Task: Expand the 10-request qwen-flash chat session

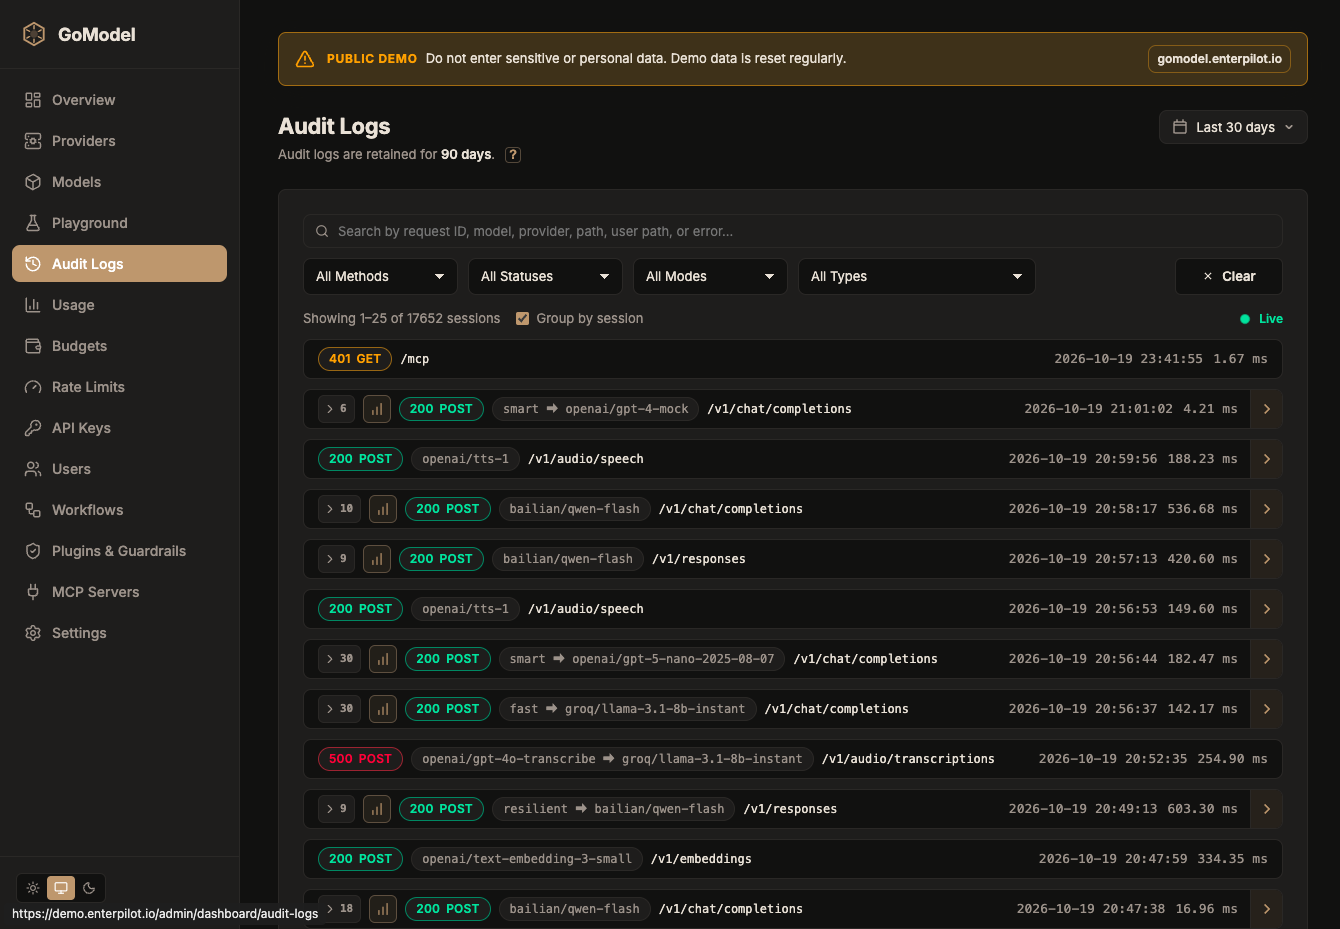Action: (339, 509)
